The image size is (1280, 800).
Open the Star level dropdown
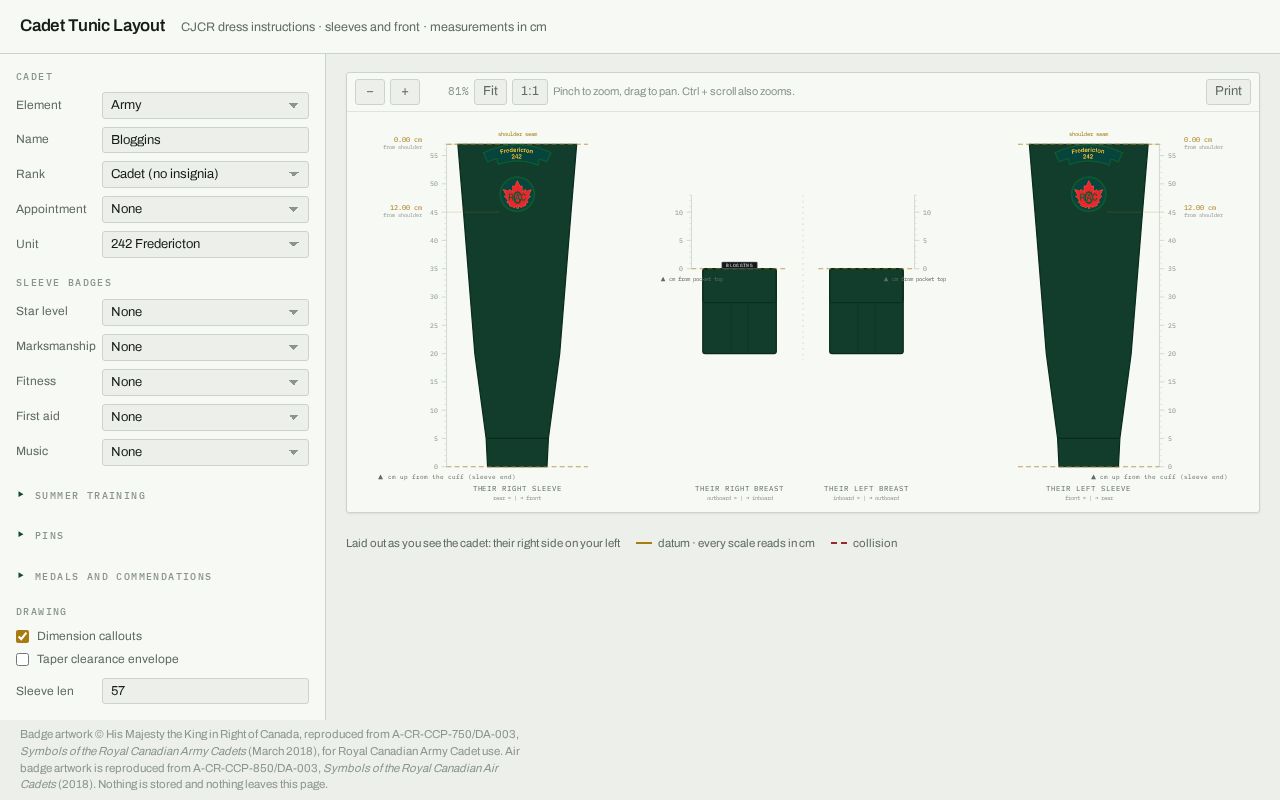[x=205, y=312]
